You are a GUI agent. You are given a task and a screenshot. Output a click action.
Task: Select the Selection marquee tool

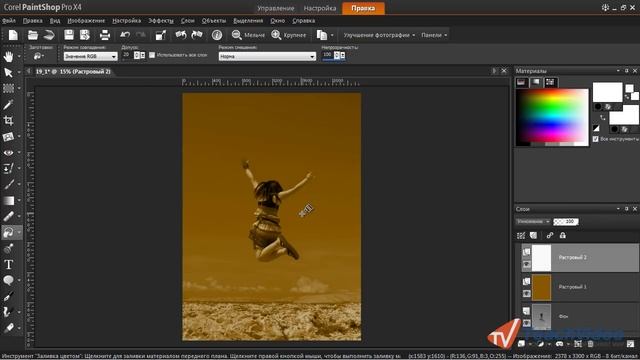pyautogui.click(x=8, y=88)
